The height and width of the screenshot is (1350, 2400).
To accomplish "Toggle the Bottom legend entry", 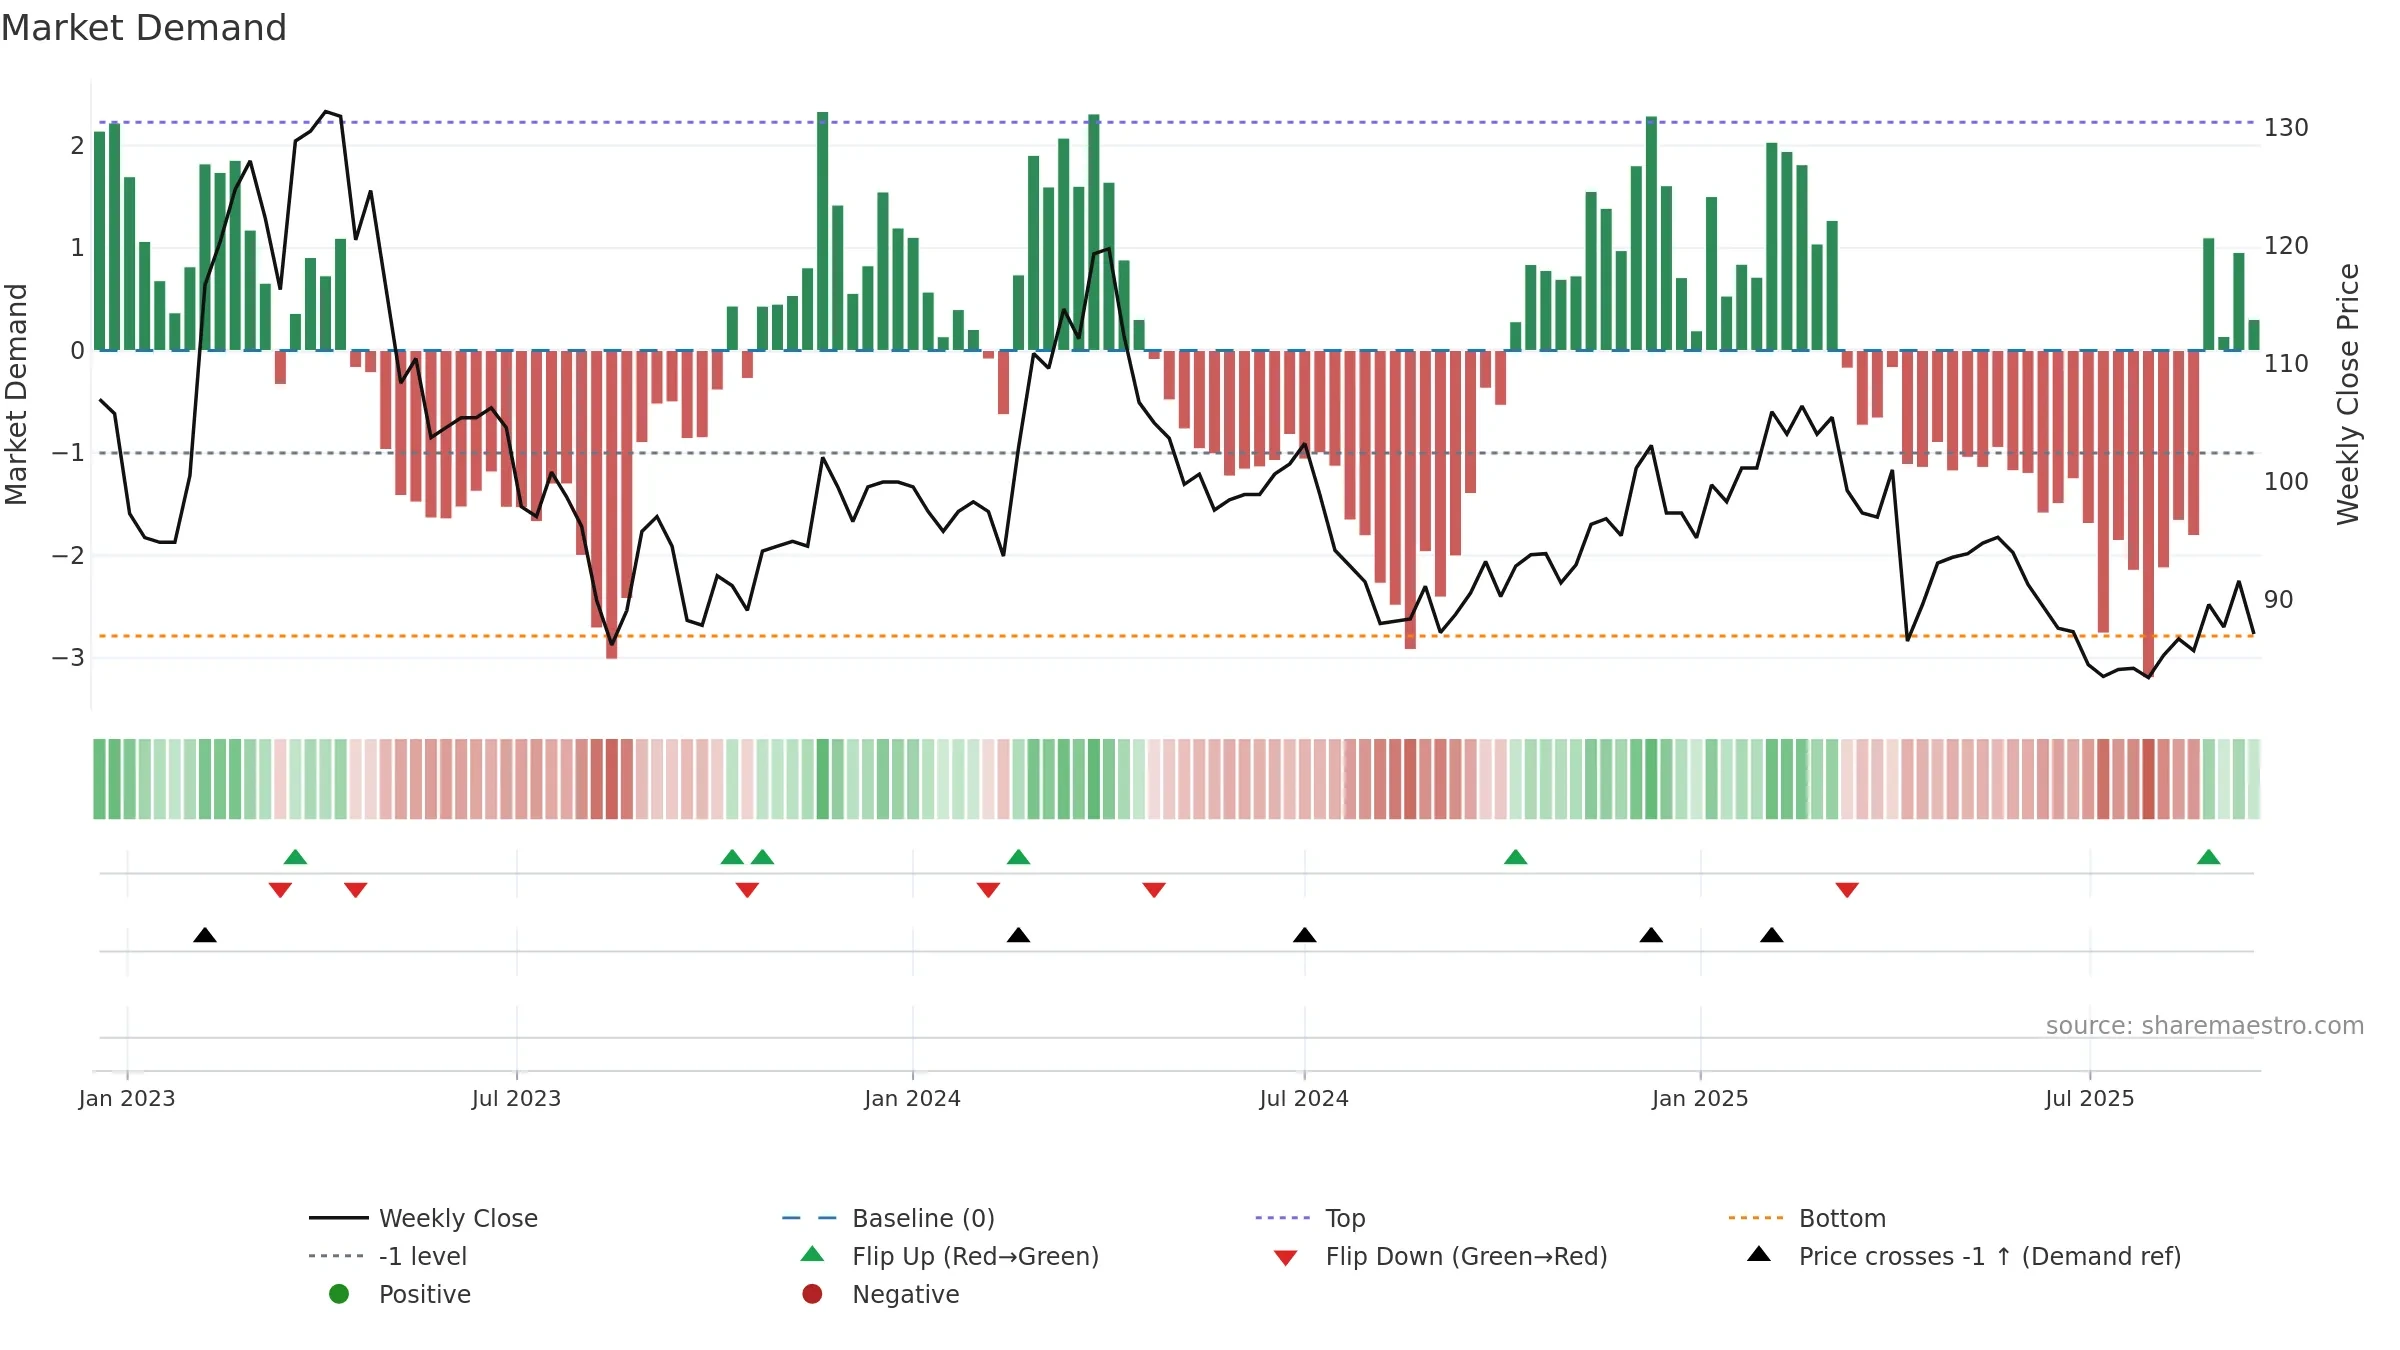I will [x=1807, y=1218].
